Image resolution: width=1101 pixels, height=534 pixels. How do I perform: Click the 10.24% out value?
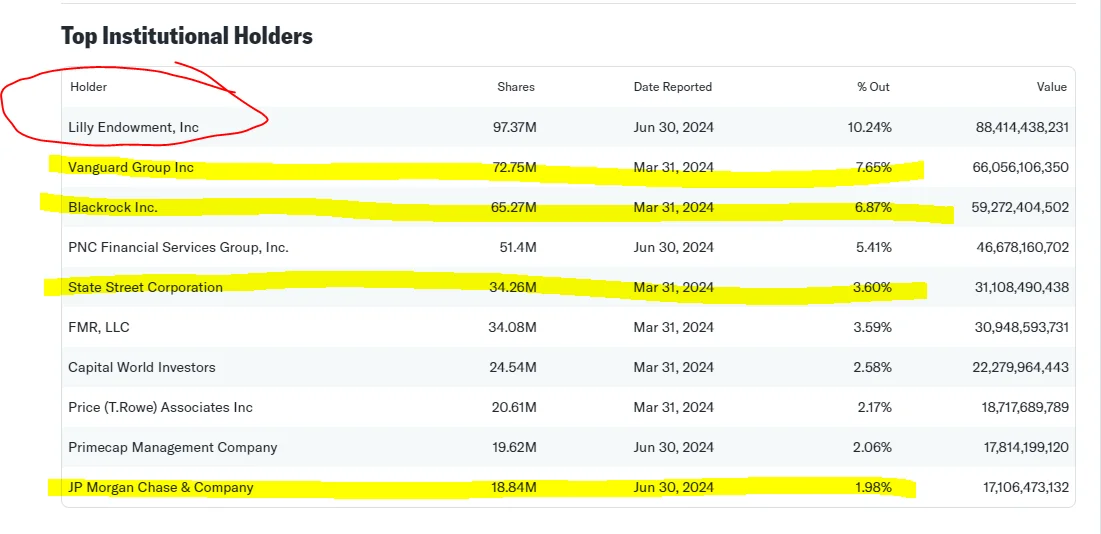pos(872,128)
